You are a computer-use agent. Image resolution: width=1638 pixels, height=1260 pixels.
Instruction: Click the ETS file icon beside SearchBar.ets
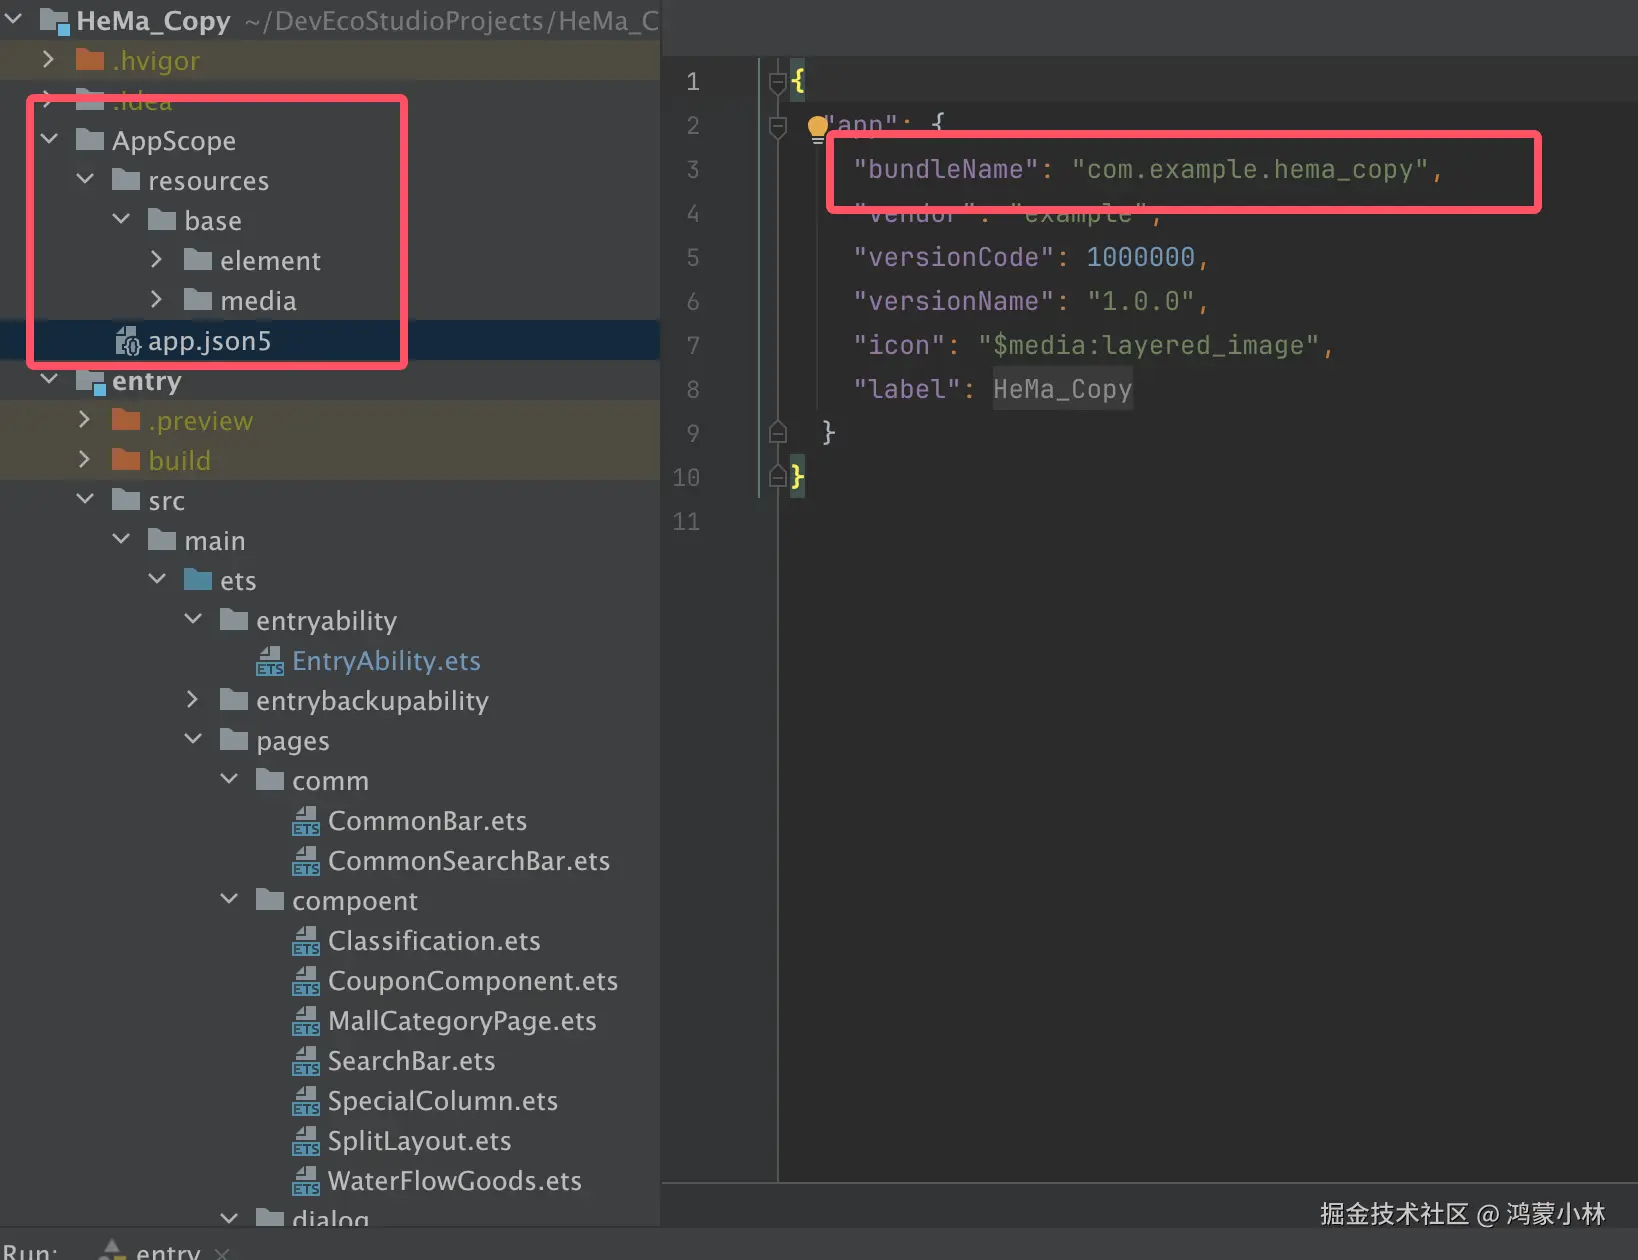tap(306, 1061)
